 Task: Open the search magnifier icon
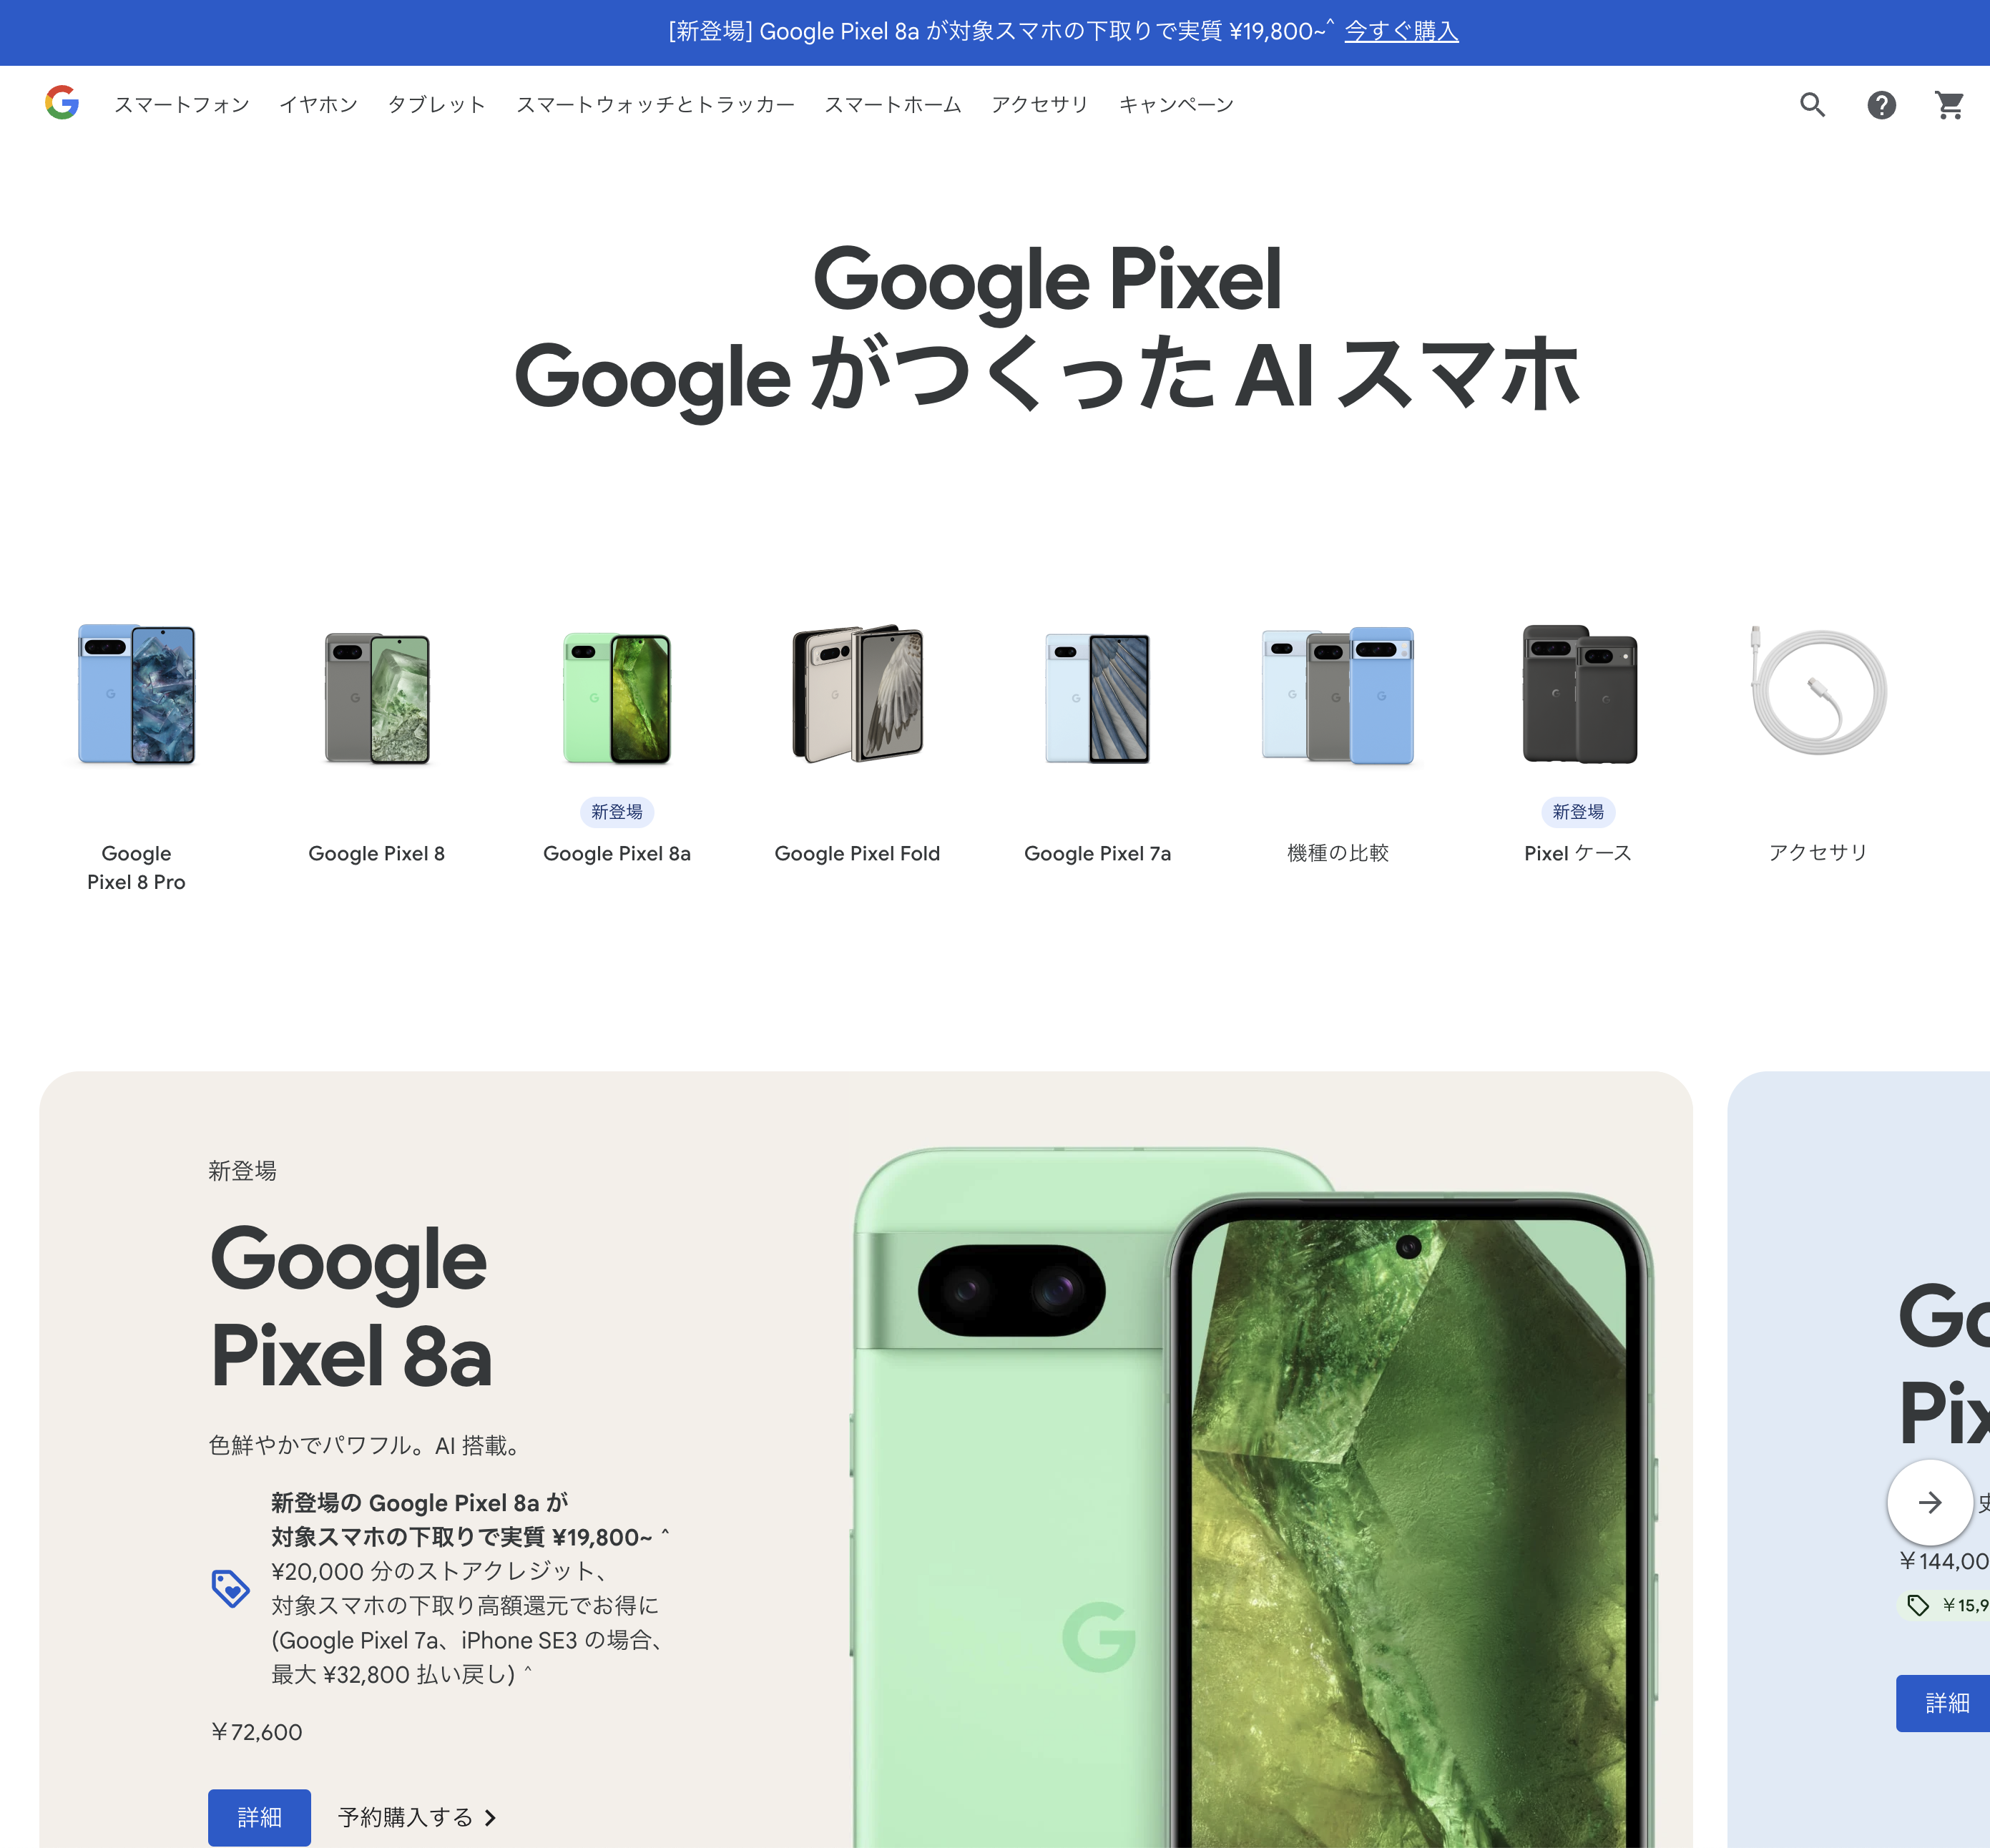coord(1812,105)
